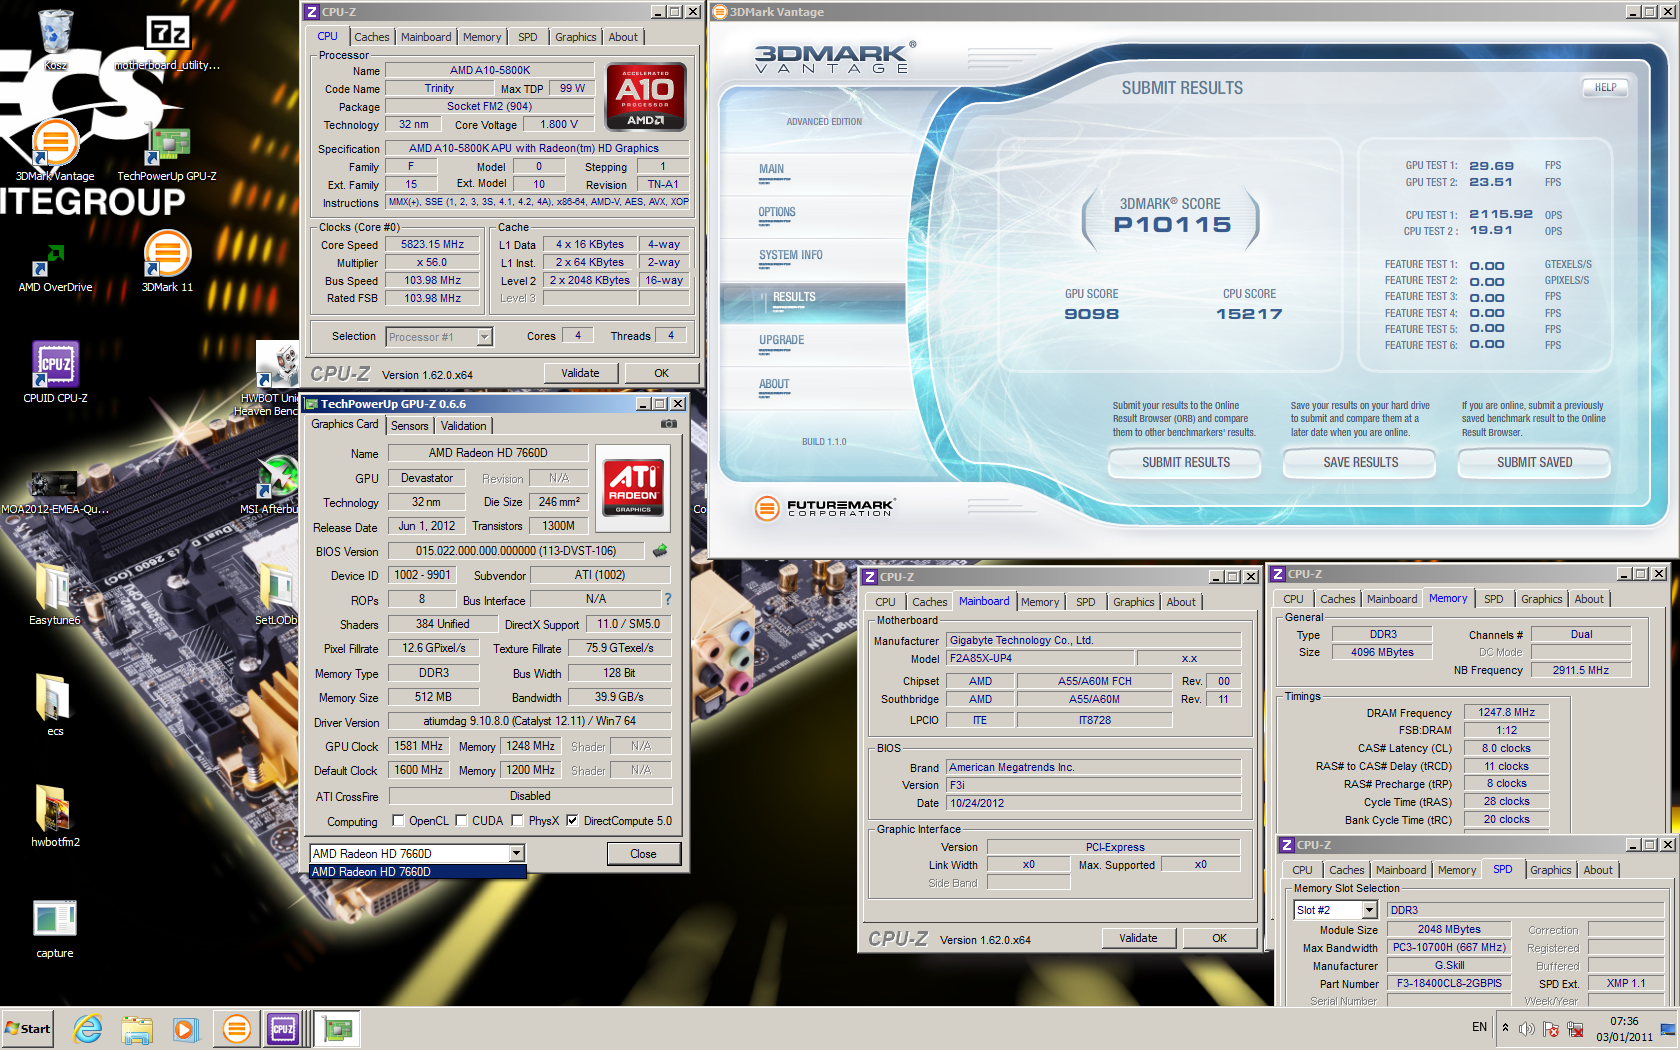Screen dimensions: 1680x1050
Task: Click OK in the Mainboard CPU-Z window
Action: pyautogui.click(x=1219, y=938)
